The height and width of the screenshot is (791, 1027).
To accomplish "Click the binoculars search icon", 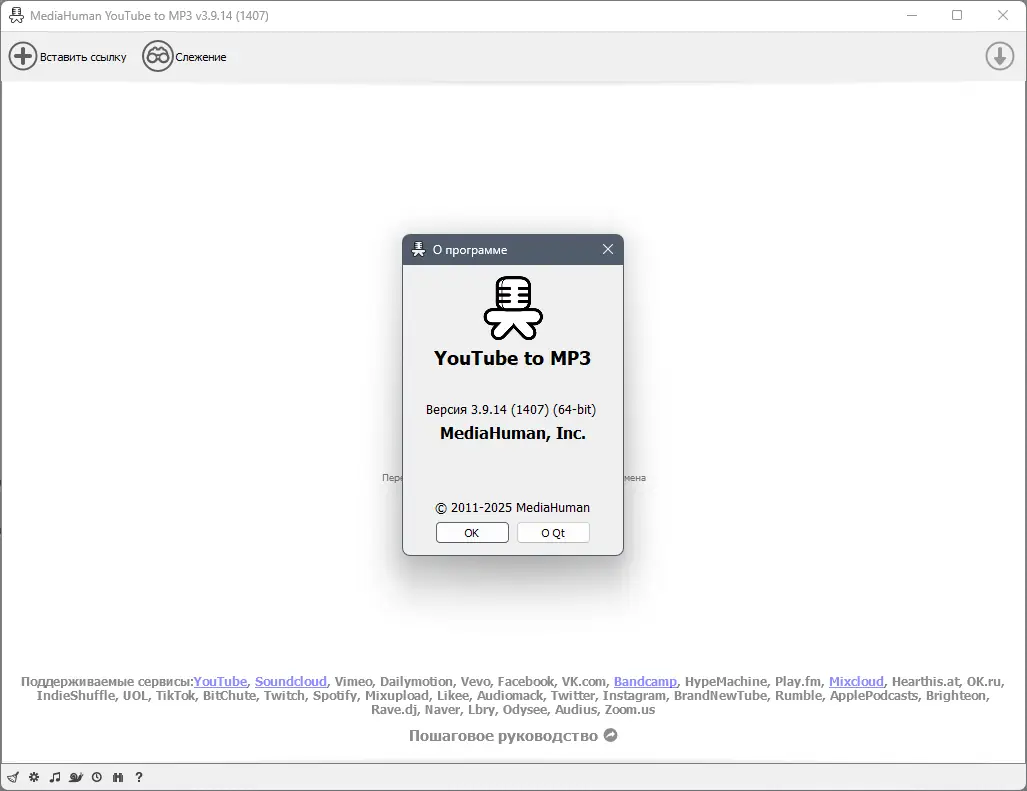I will pos(118,777).
